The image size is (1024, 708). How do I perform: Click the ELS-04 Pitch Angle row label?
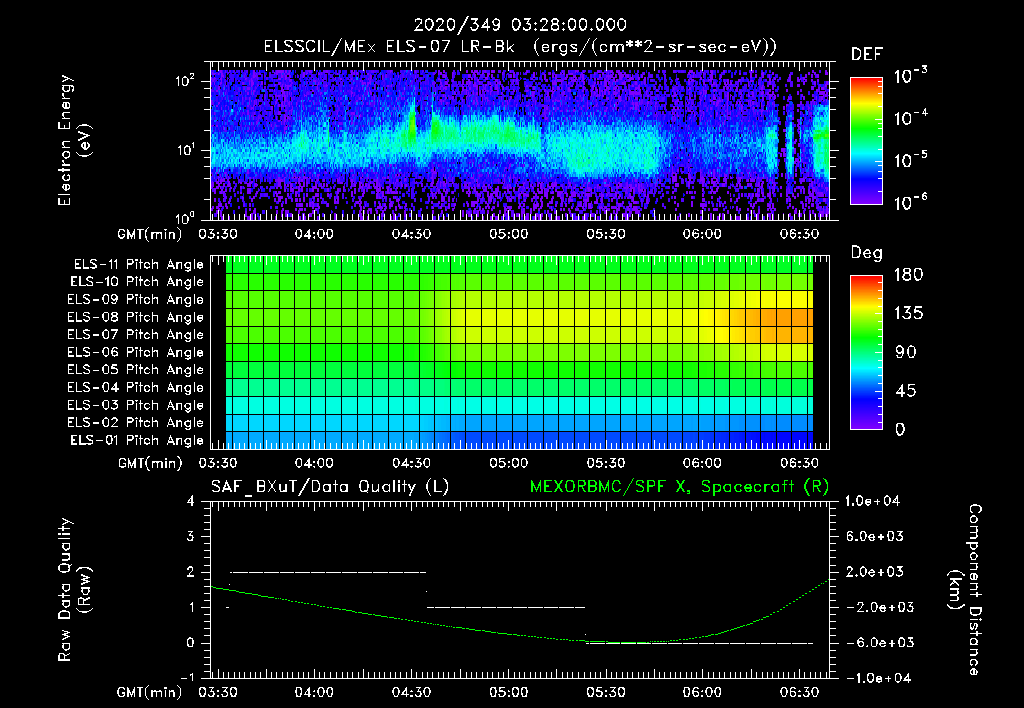pos(136,387)
